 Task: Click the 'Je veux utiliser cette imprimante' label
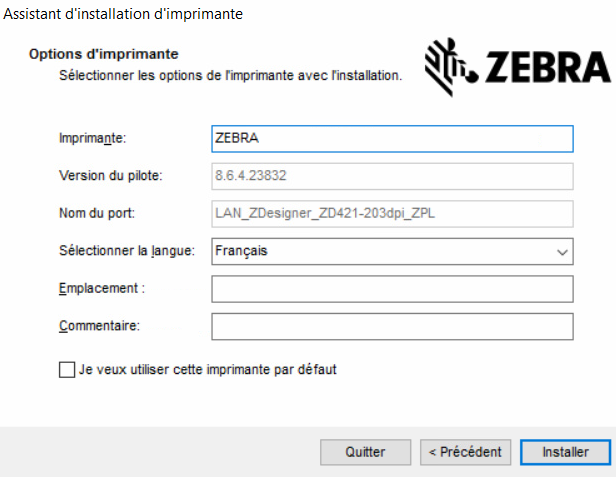coord(207,370)
